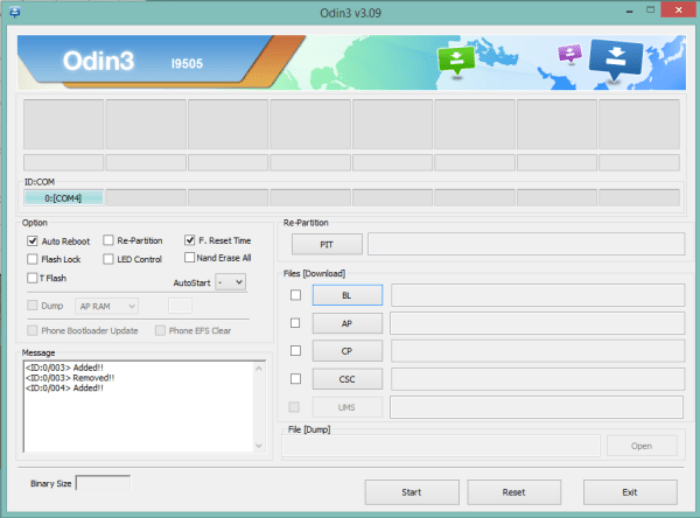Viewport: 700px width, 518px height.
Task: Click the CP file path field
Action: point(538,351)
